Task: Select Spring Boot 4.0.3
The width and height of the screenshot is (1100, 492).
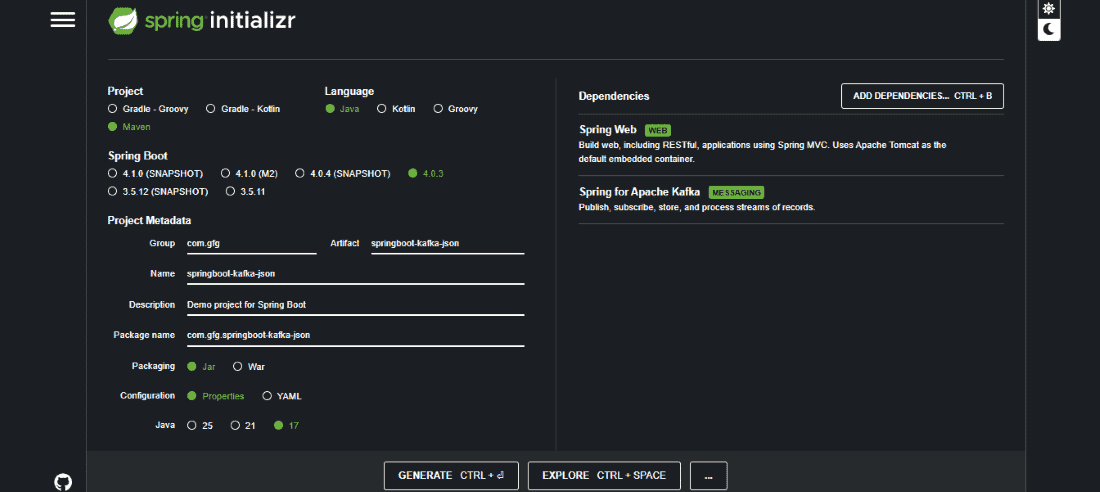Action: (426, 173)
